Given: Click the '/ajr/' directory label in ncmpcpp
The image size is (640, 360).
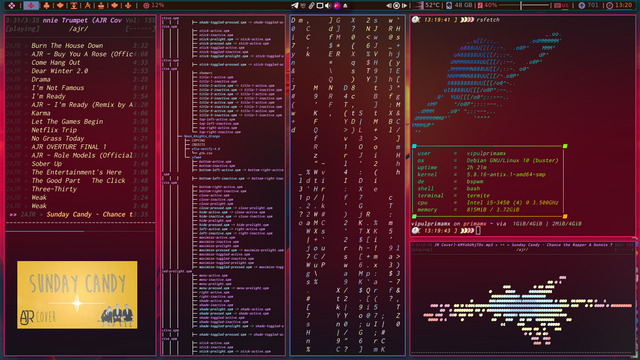Looking at the screenshot, I should click(78, 29).
